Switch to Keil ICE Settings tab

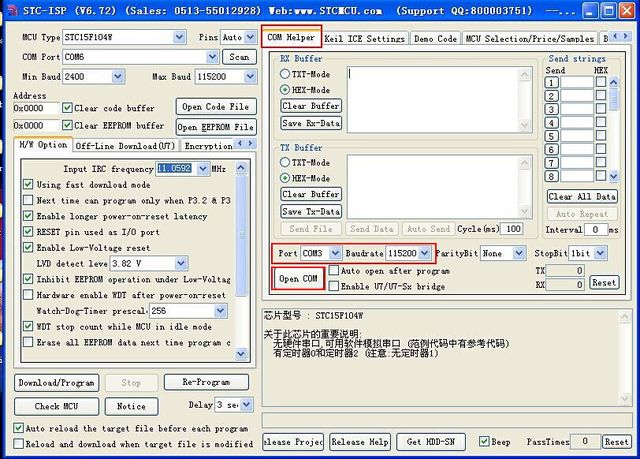pos(364,39)
